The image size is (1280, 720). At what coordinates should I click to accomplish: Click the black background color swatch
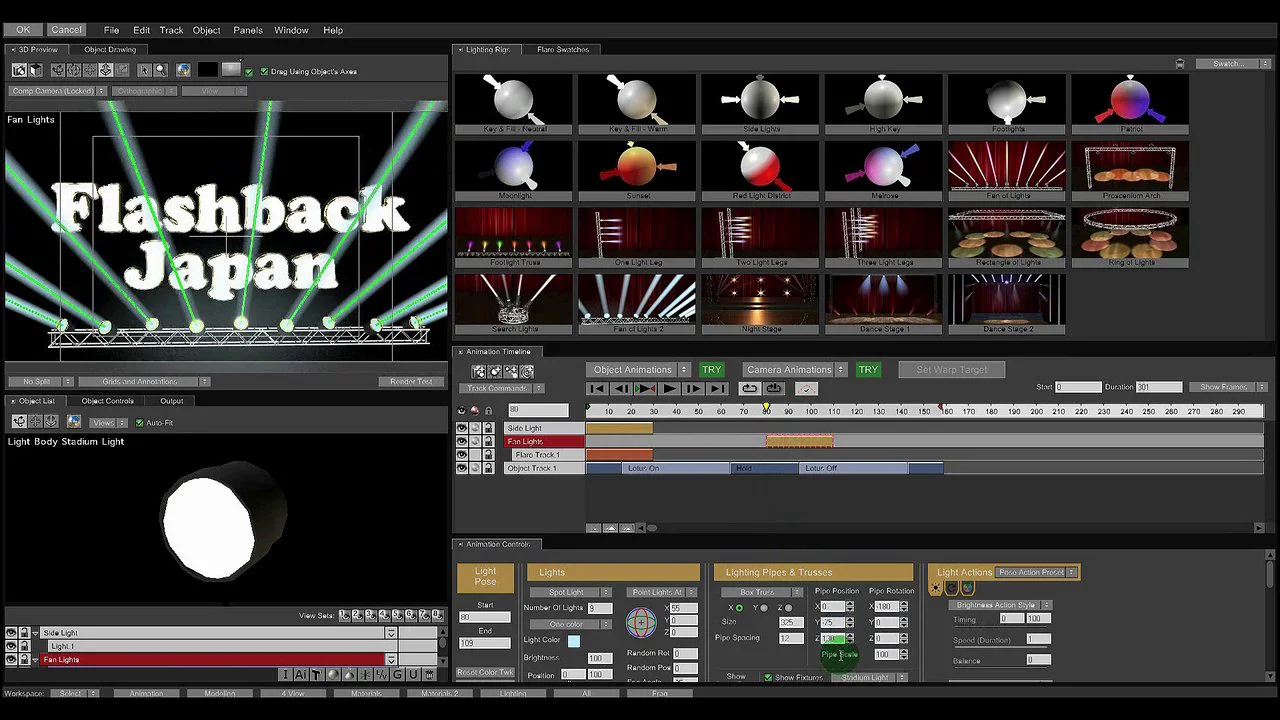coord(207,70)
